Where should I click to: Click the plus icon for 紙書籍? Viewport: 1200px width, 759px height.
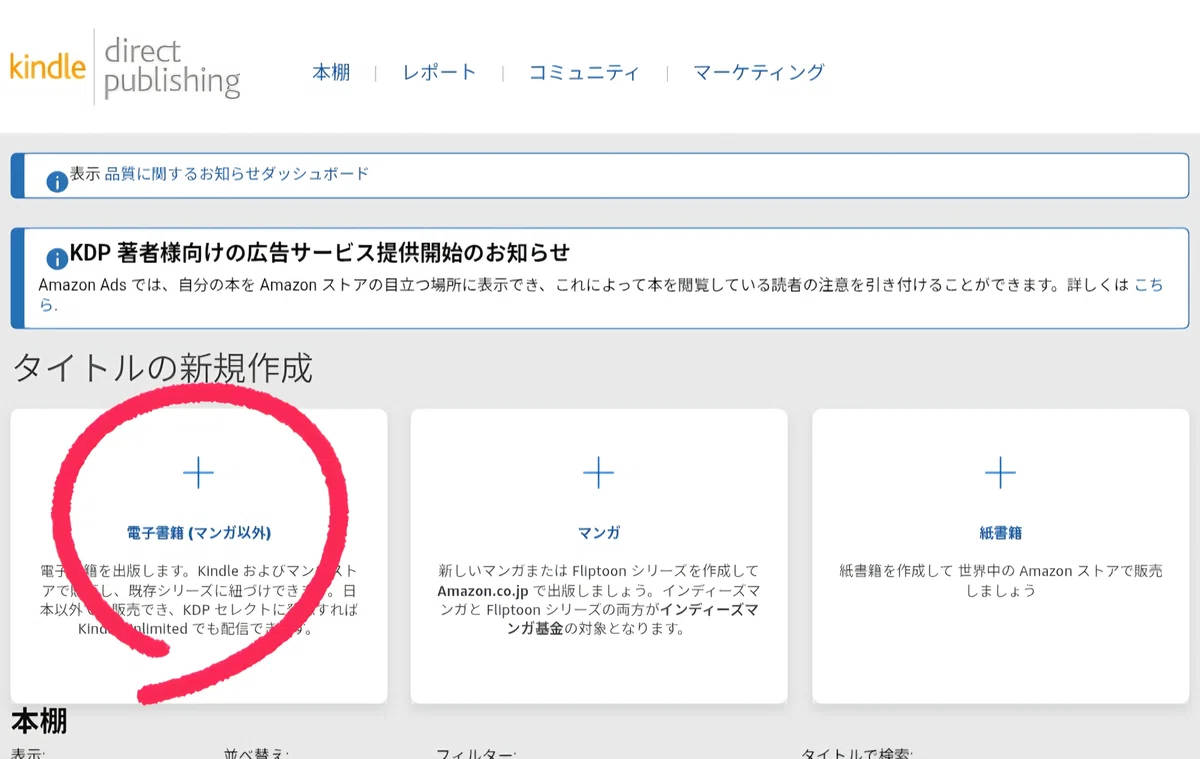tap(1000, 472)
